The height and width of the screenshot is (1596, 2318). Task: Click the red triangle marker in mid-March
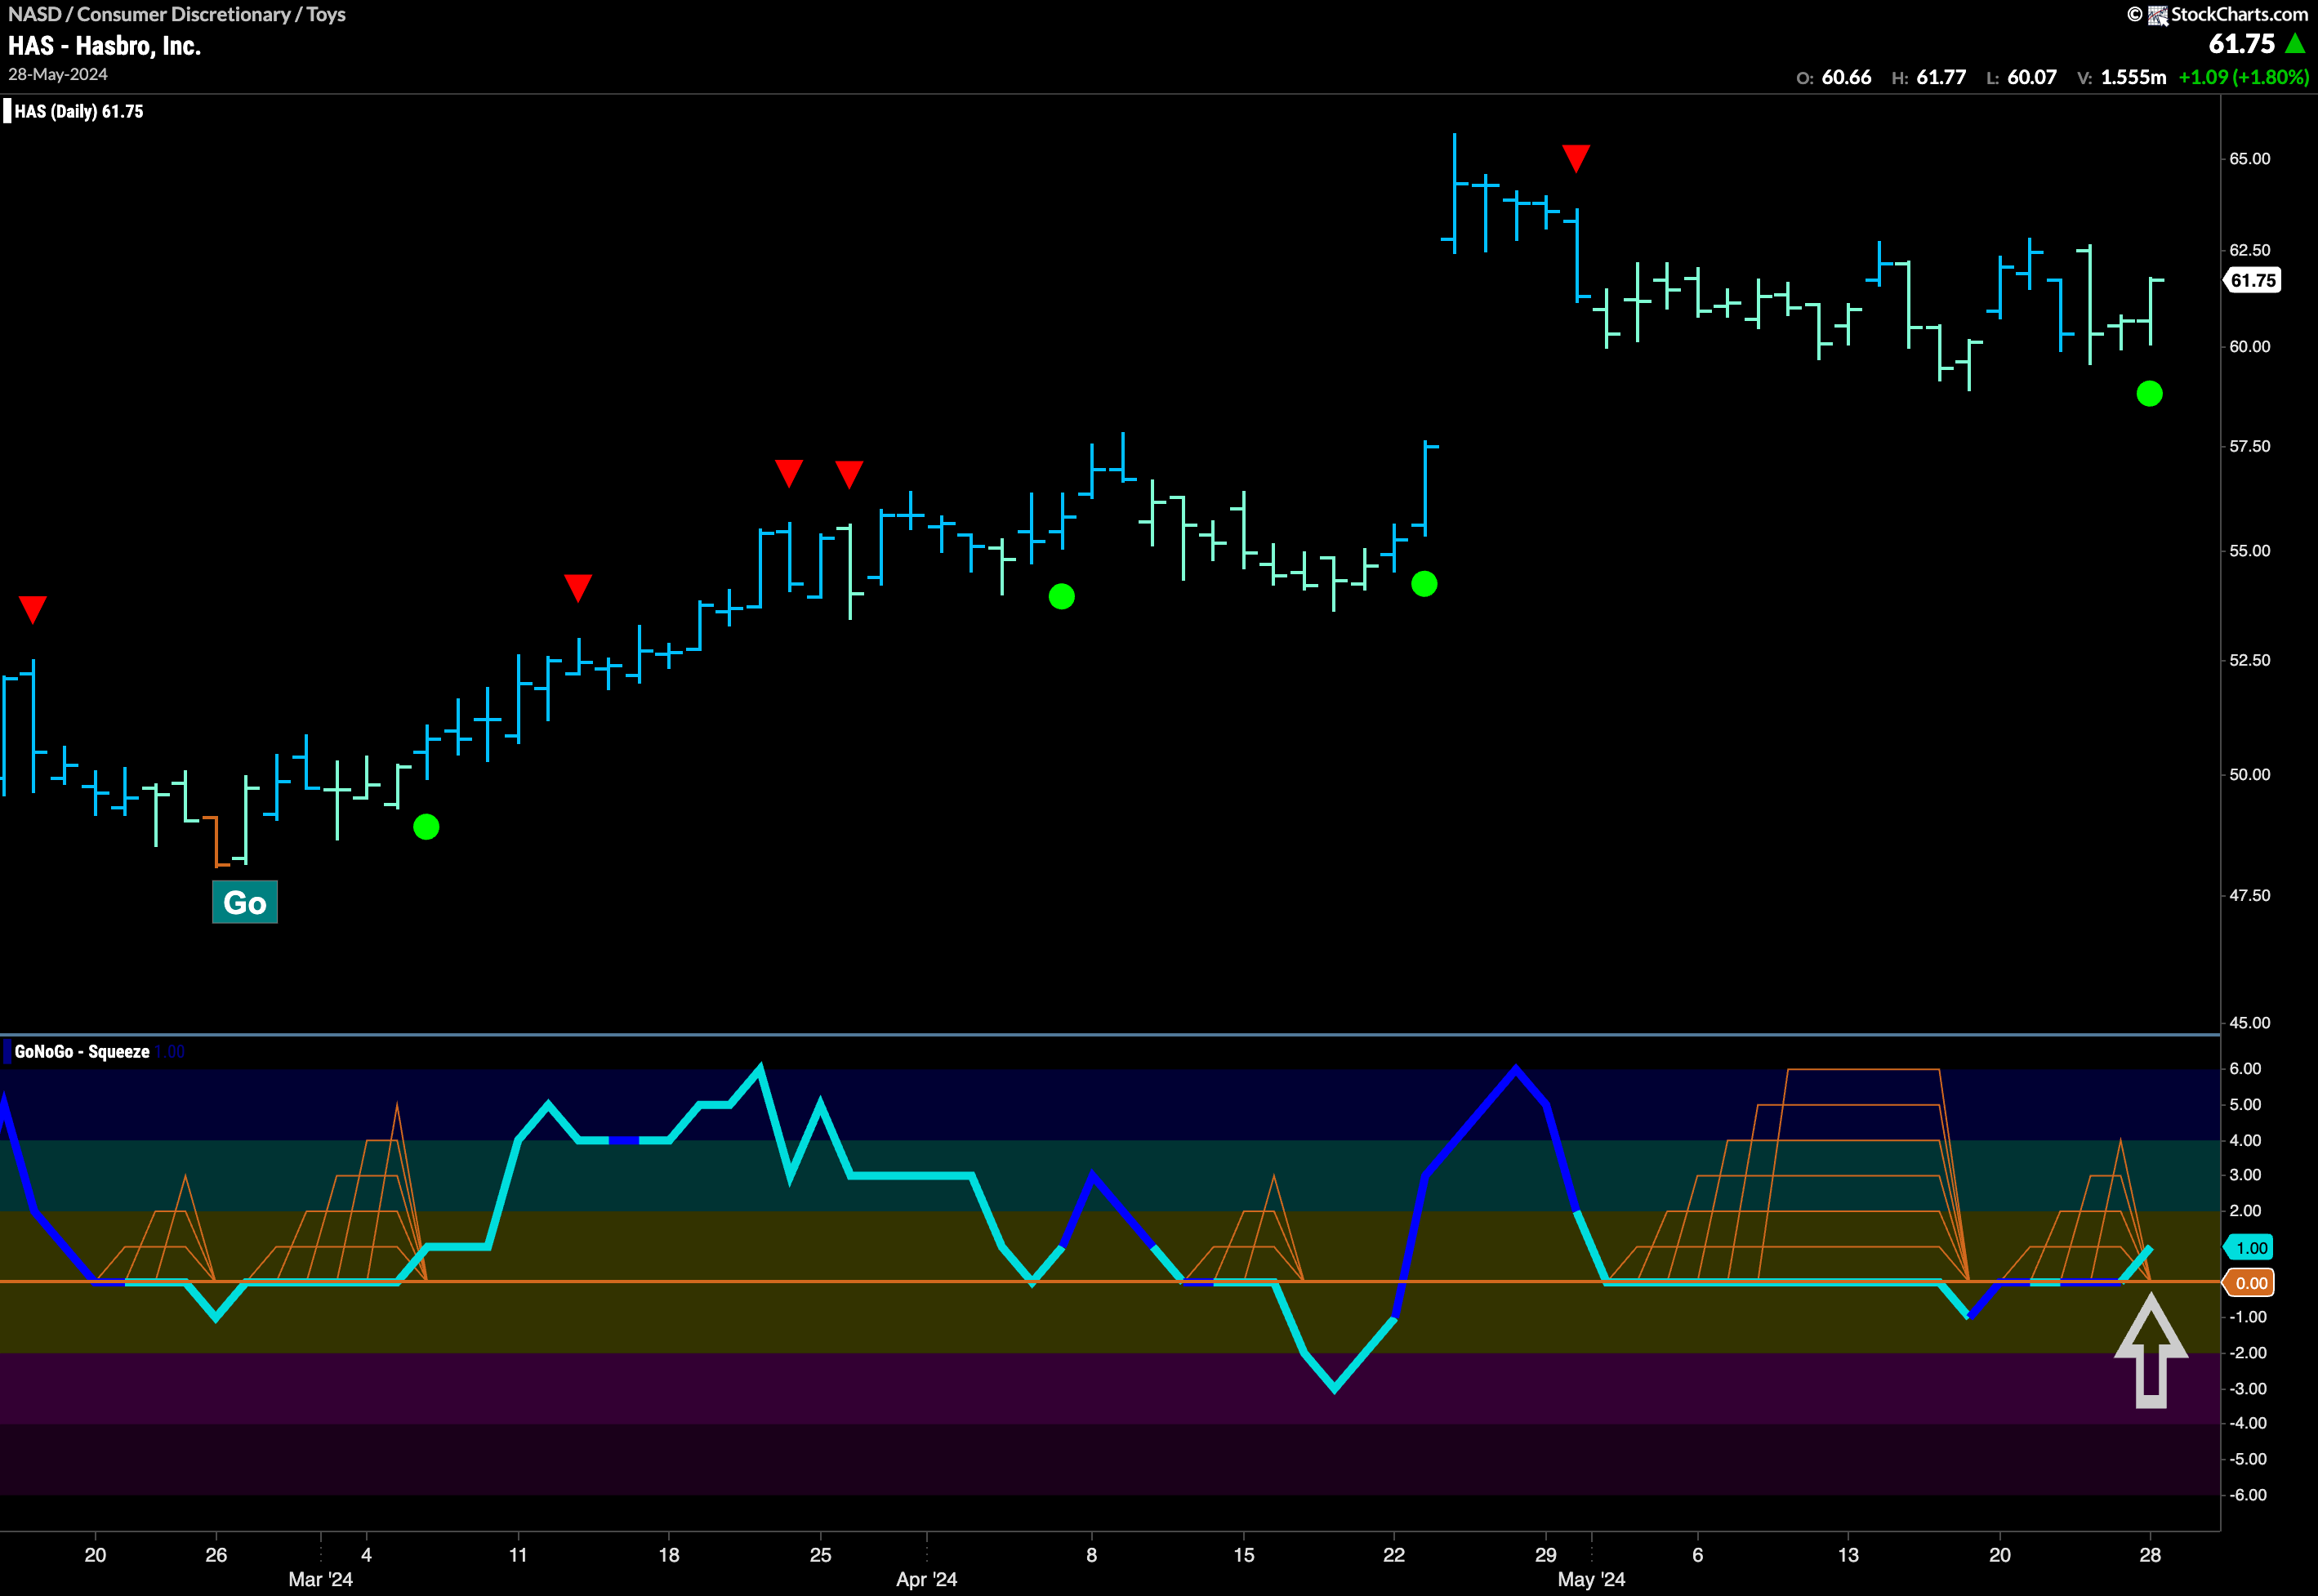click(x=578, y=588)
